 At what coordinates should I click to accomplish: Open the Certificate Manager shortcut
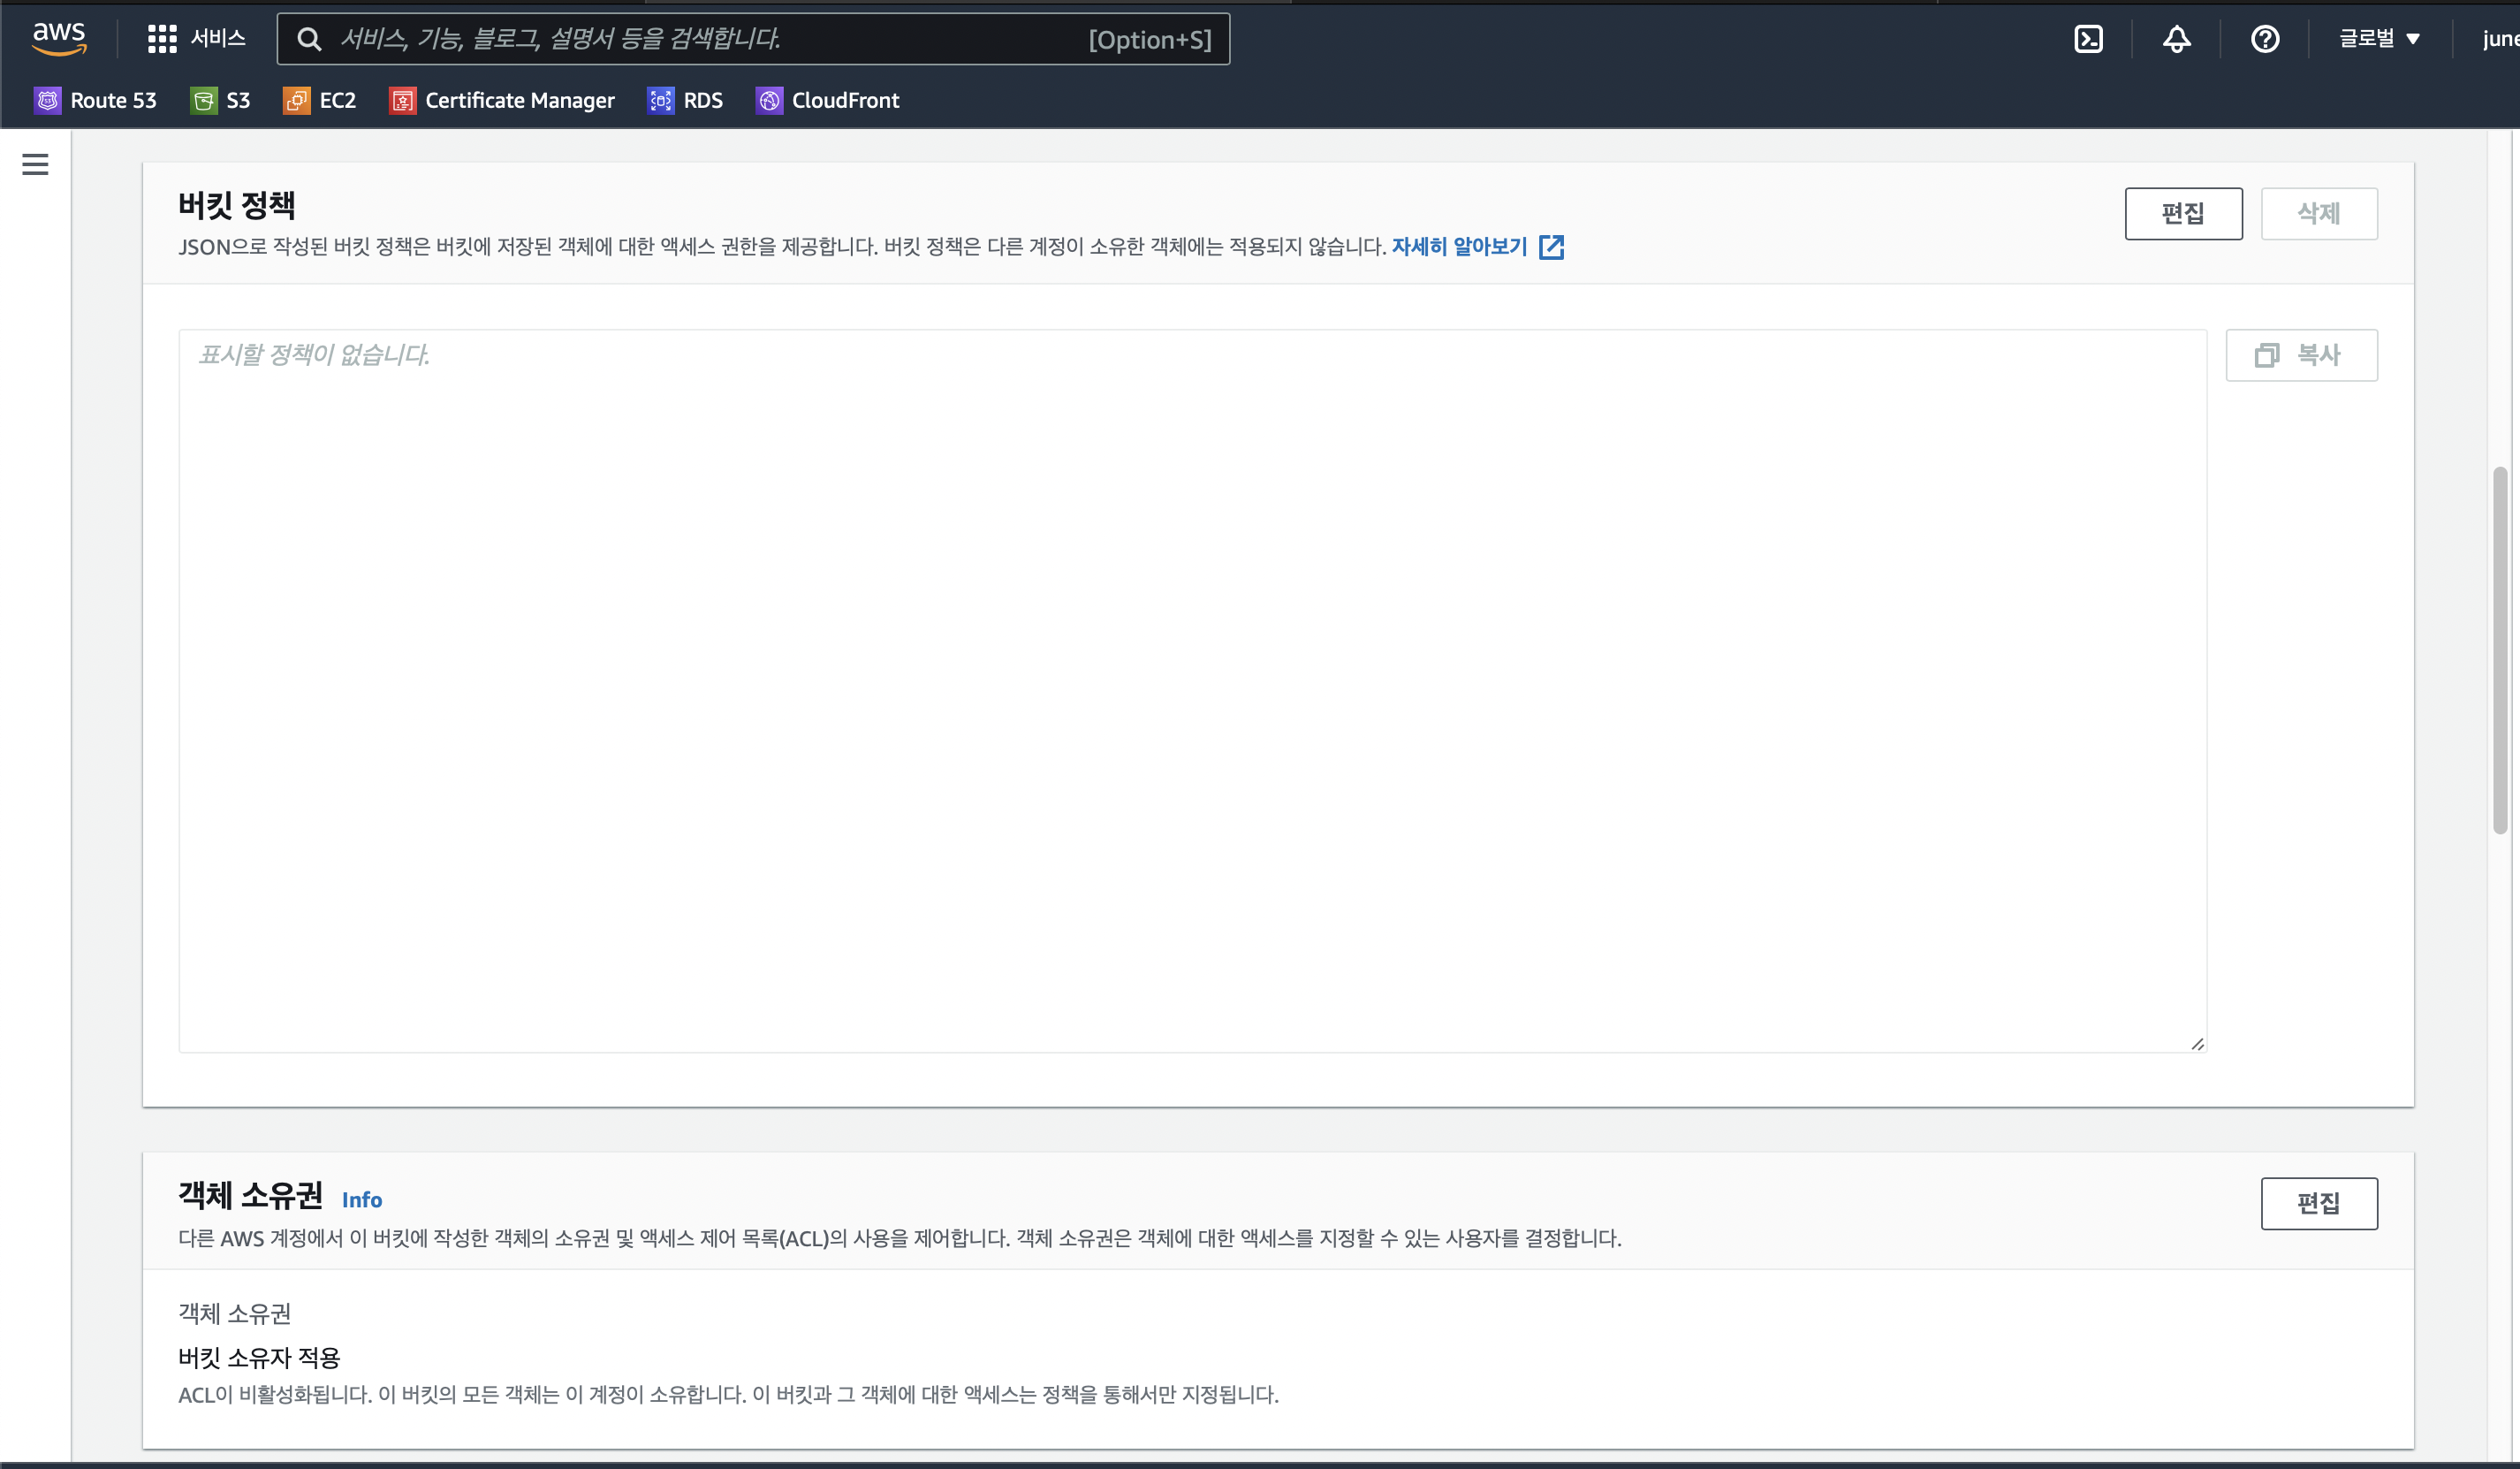coord(502,100)
